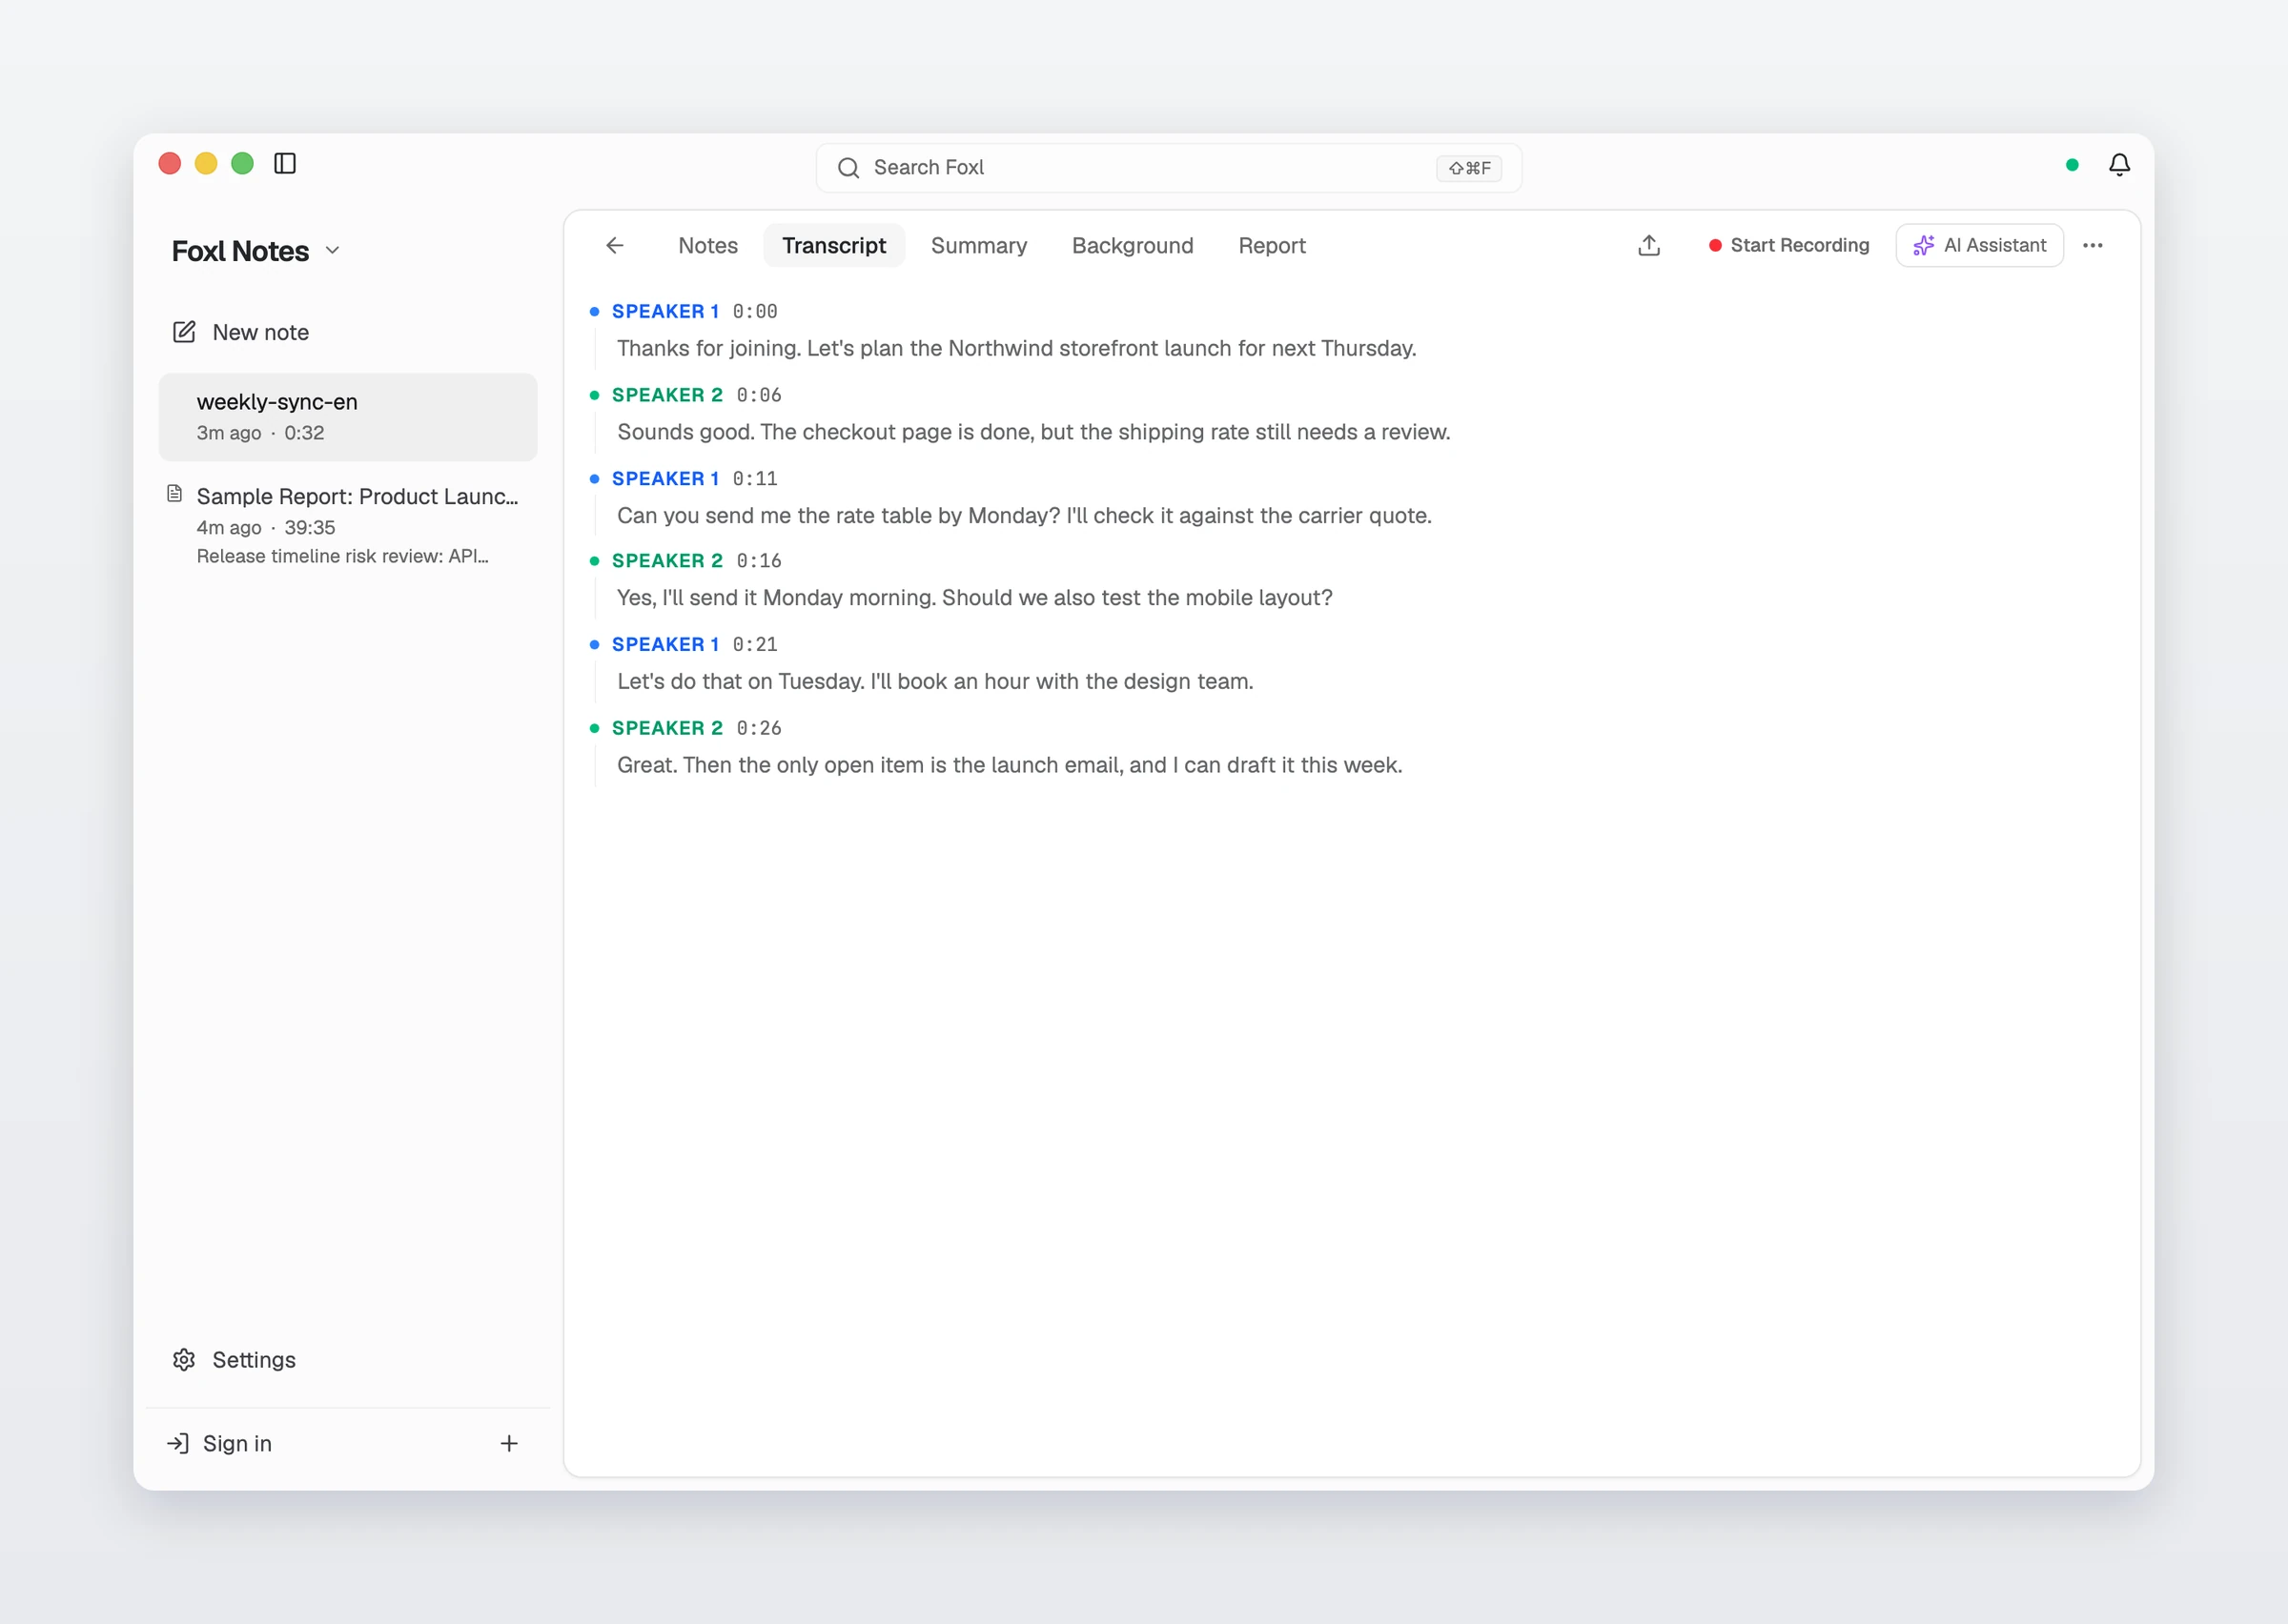The width and height of the screenshot is (2288, 1624).
Task: Open Settings from the sidebar
Action: [254, 1360]
